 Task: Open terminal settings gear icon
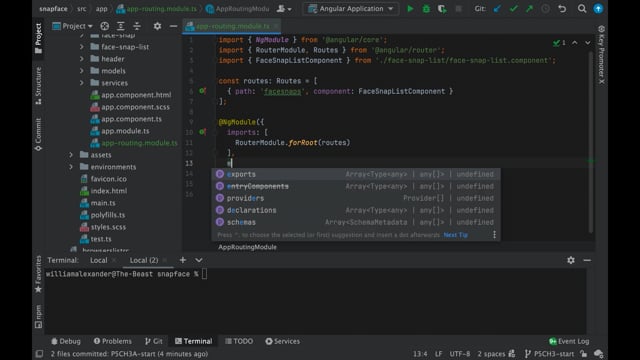[x=571, y=260]
